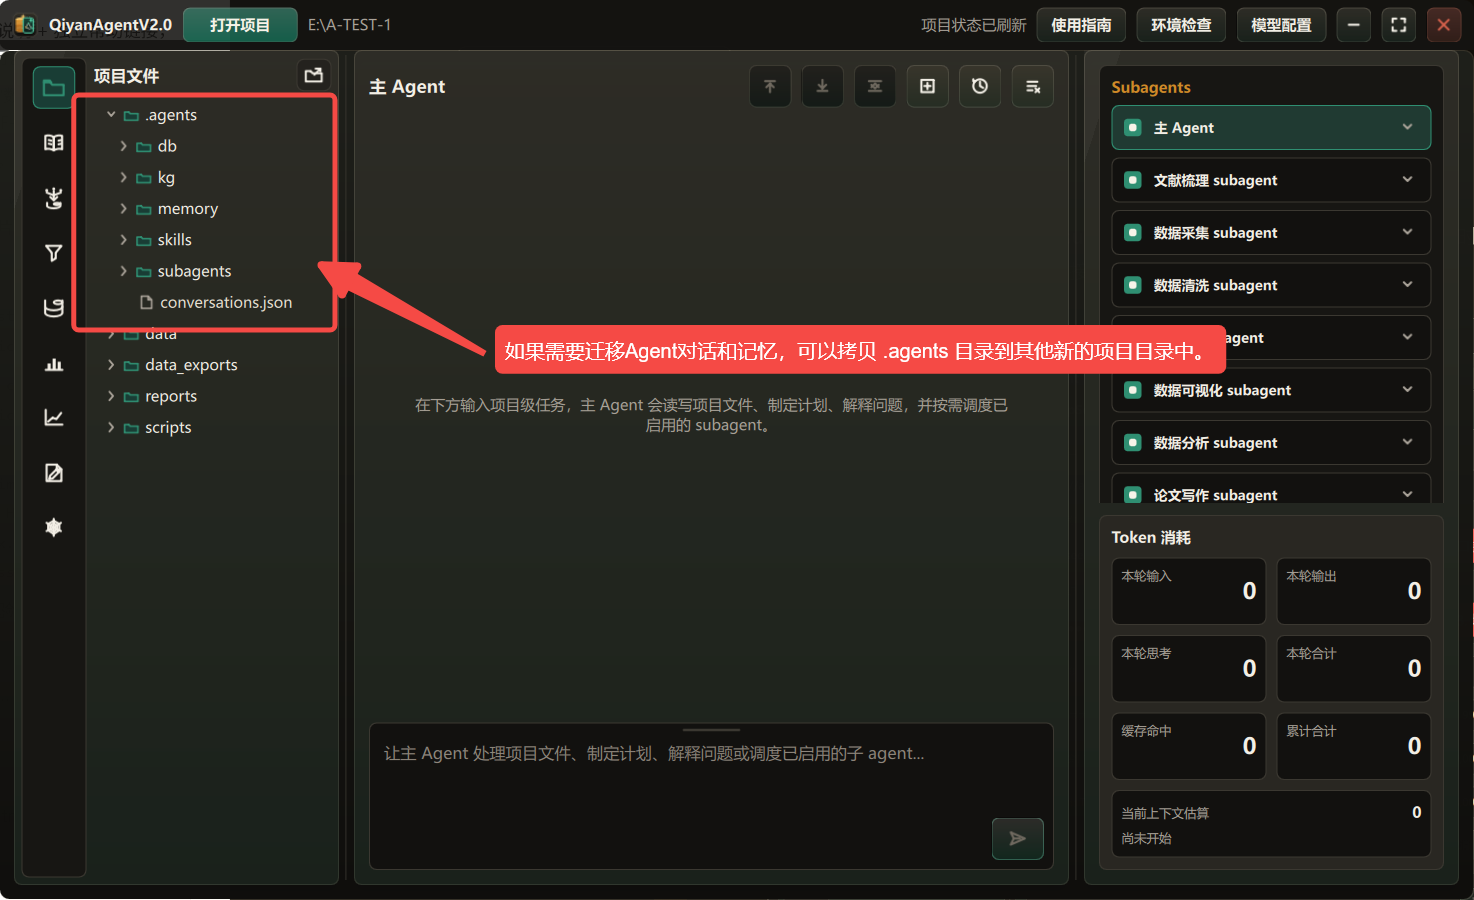
Task: Open the project files sidebar folder icon
Action: [x=54, y=88]
